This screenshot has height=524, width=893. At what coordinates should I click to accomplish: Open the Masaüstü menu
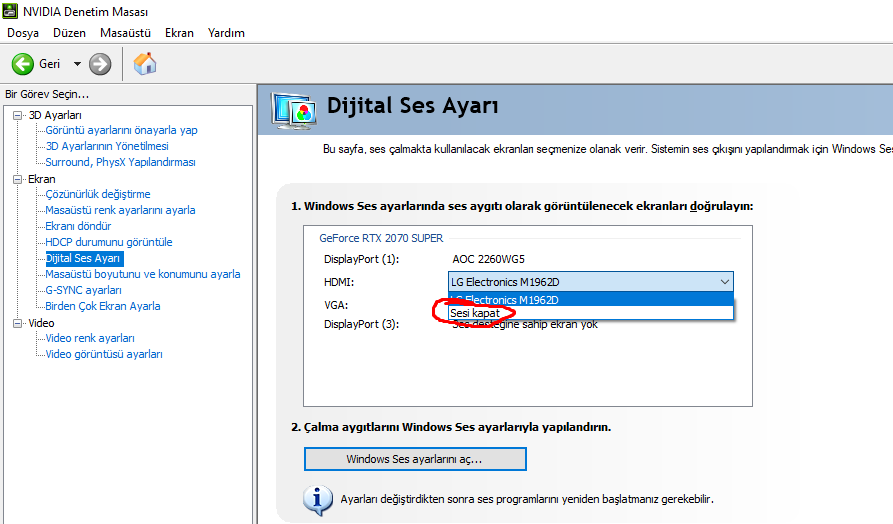point(125,33)
